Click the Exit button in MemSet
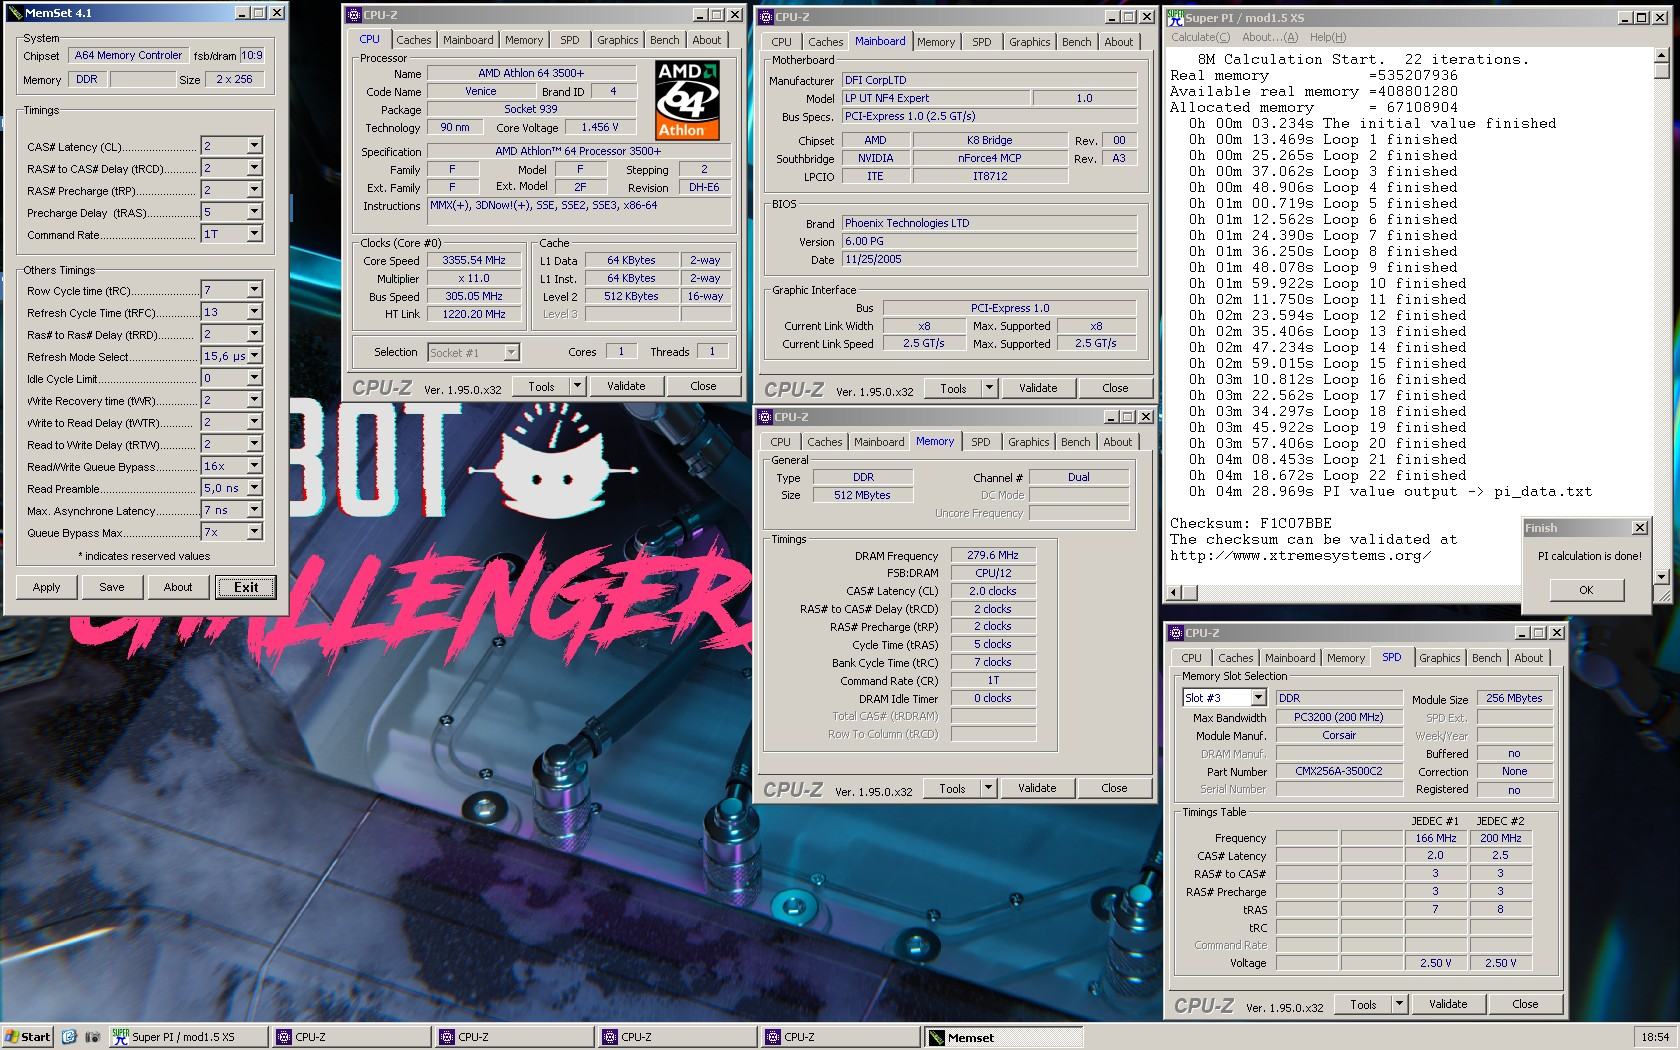The image size is (1680, 1050). tap(246, 587)
